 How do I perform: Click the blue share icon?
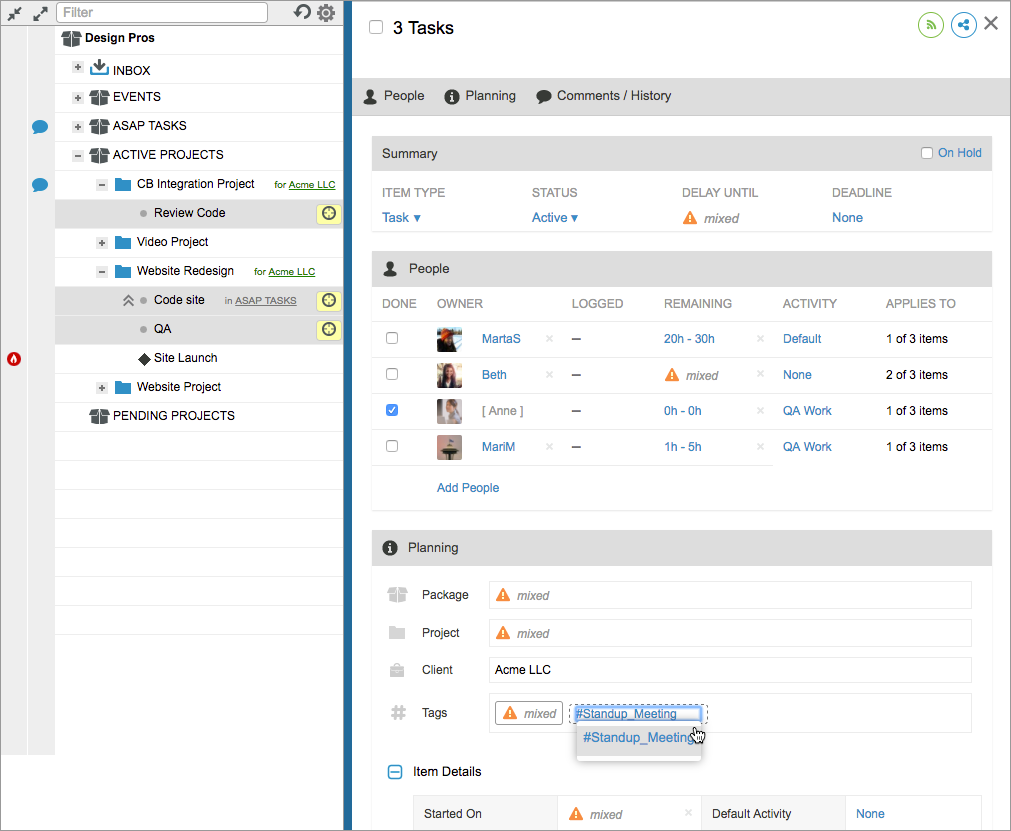click(x=963, y=25)
